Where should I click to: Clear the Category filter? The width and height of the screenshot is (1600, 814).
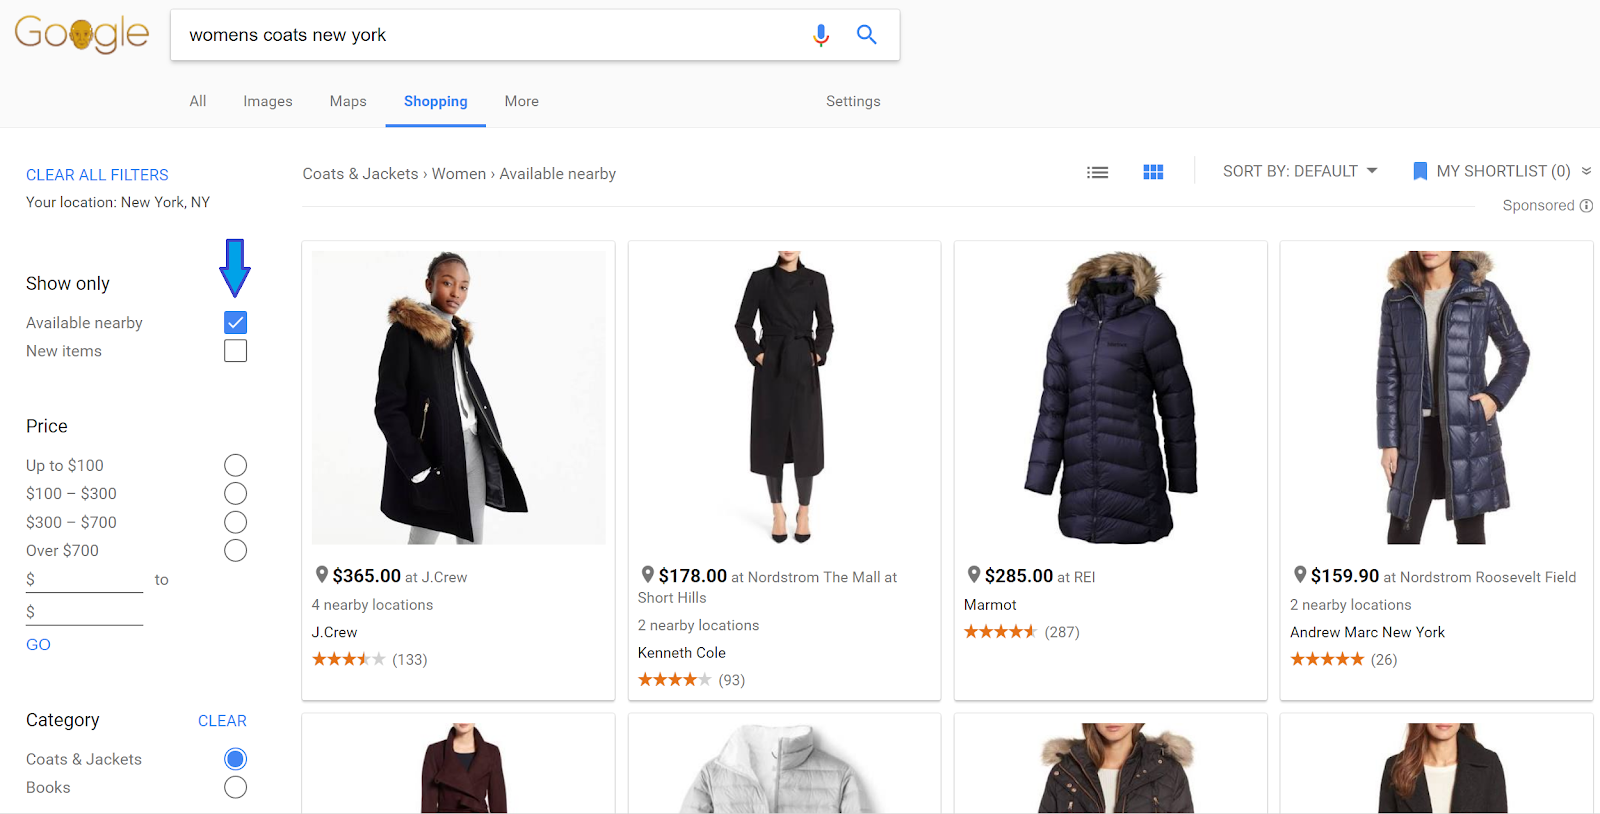222,721
